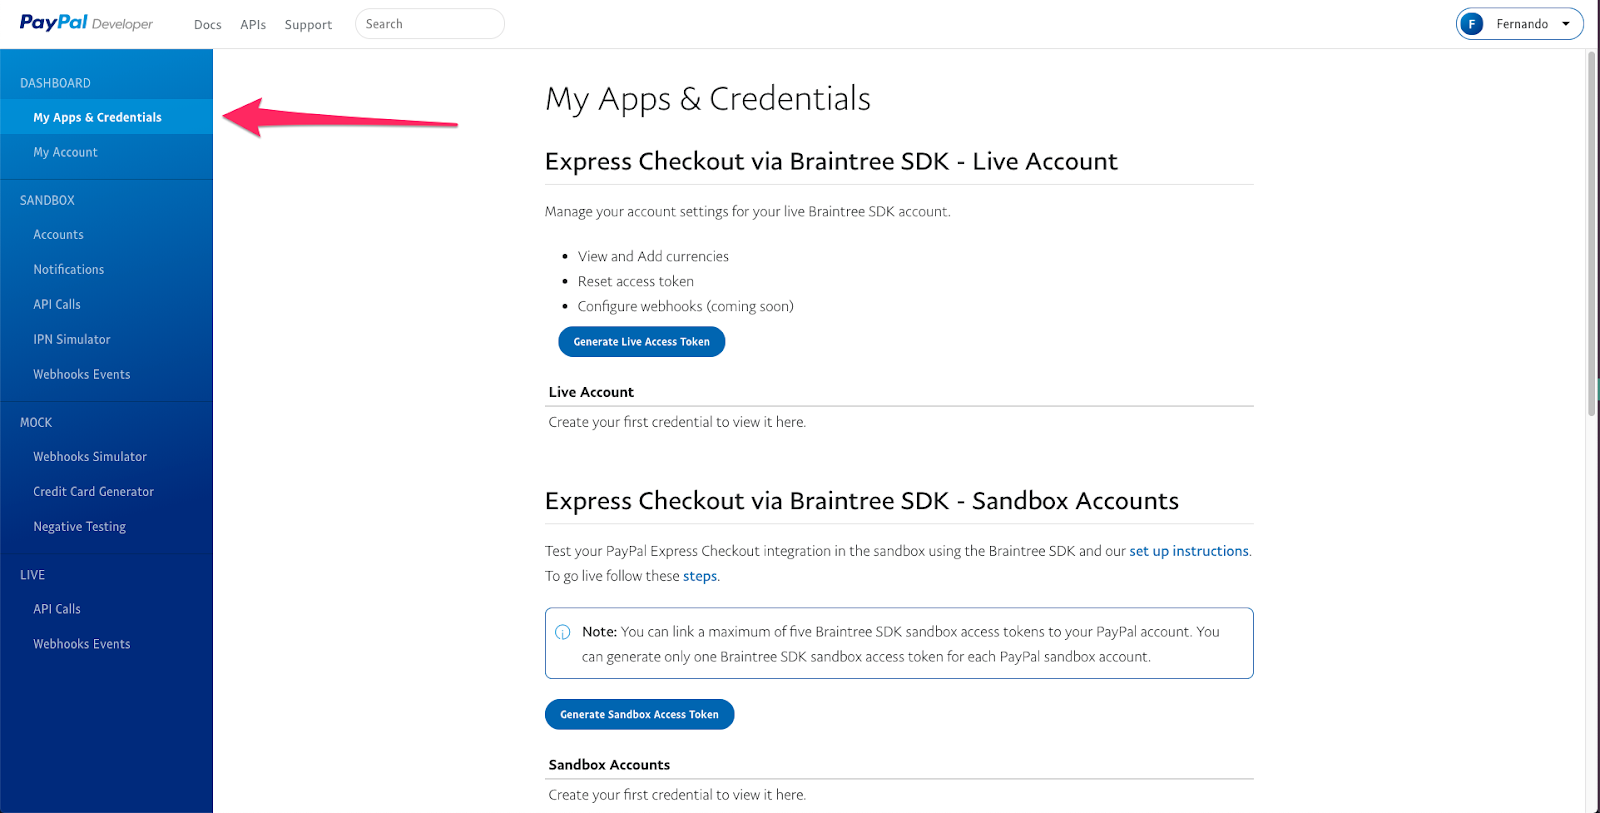Click the SANDBOX section header

47,200
